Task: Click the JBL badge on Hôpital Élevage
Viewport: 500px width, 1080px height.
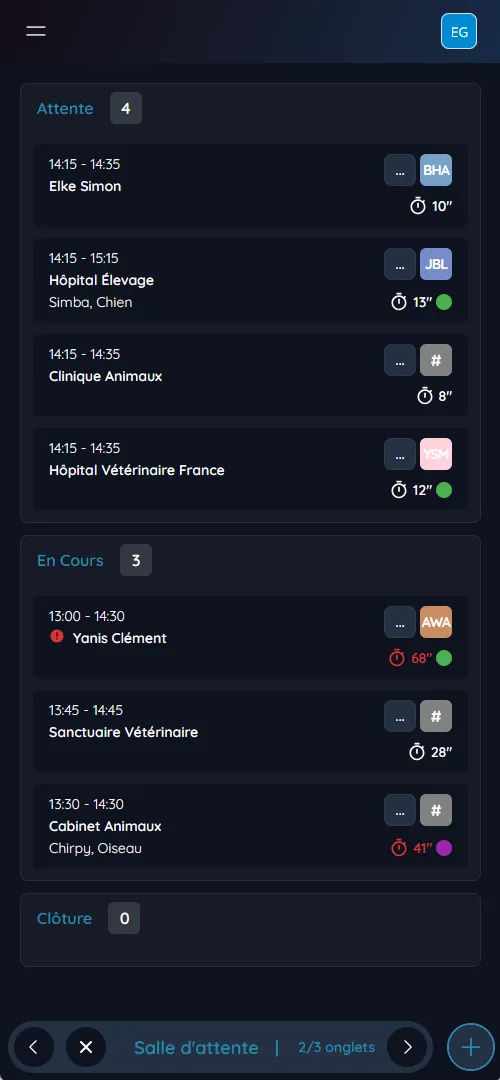Action: click(436, 264)
